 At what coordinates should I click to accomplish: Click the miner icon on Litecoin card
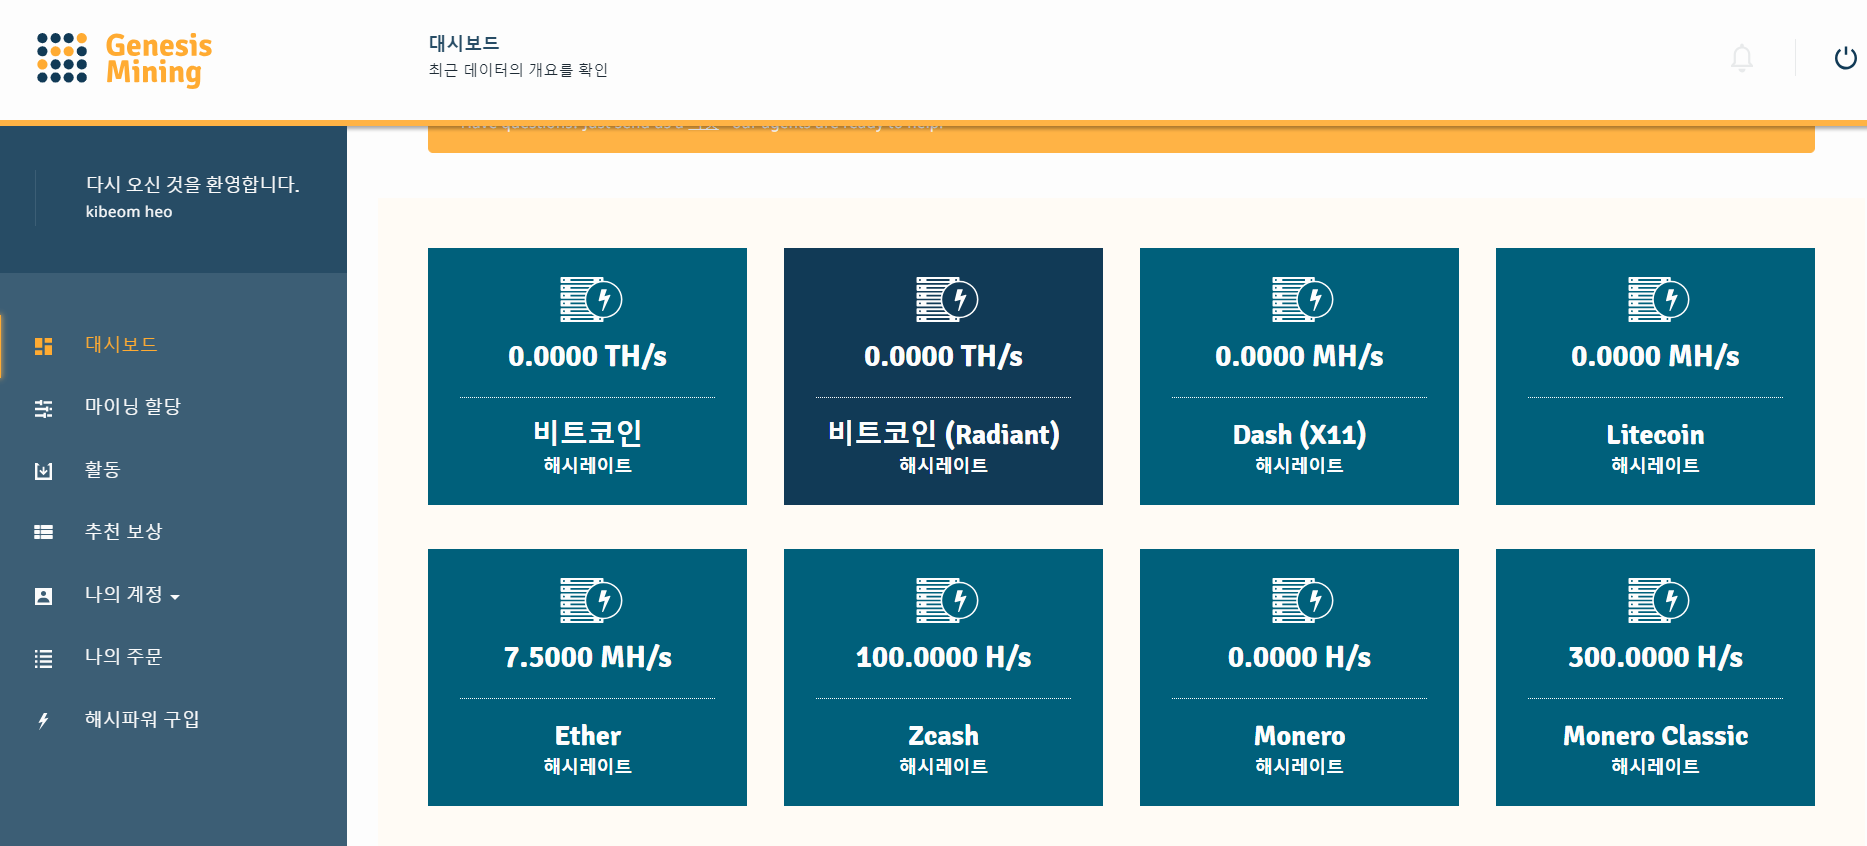[x=1658, y=299]
